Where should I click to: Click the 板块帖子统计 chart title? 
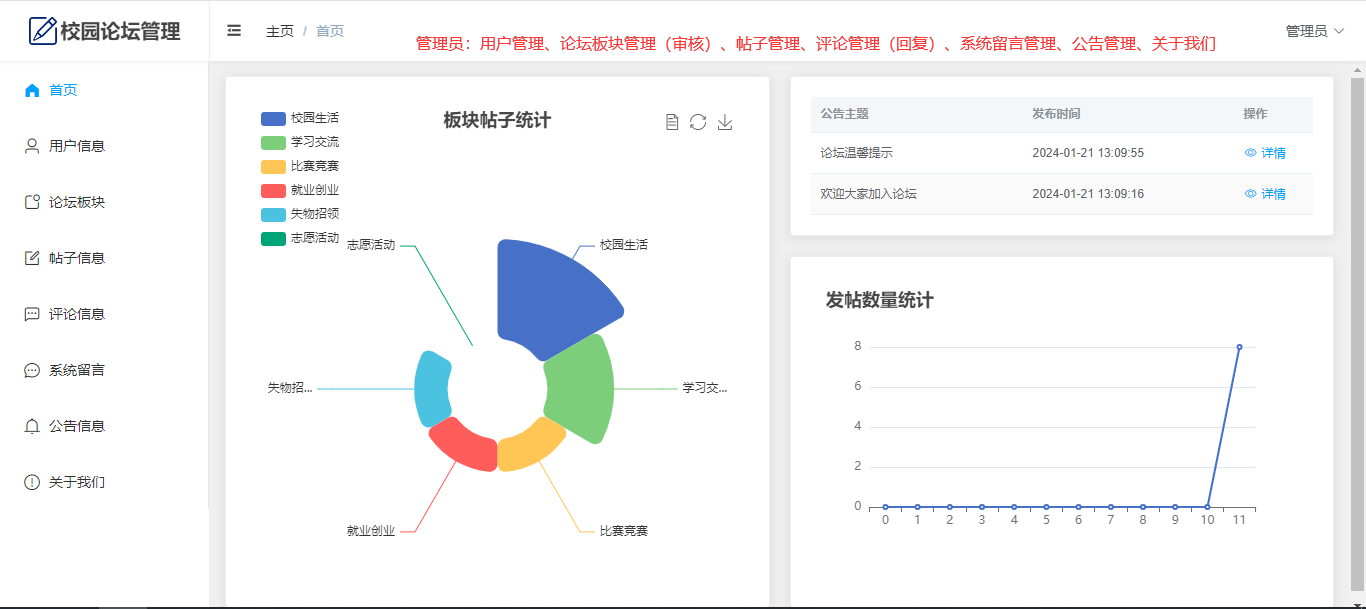point(497,121)
